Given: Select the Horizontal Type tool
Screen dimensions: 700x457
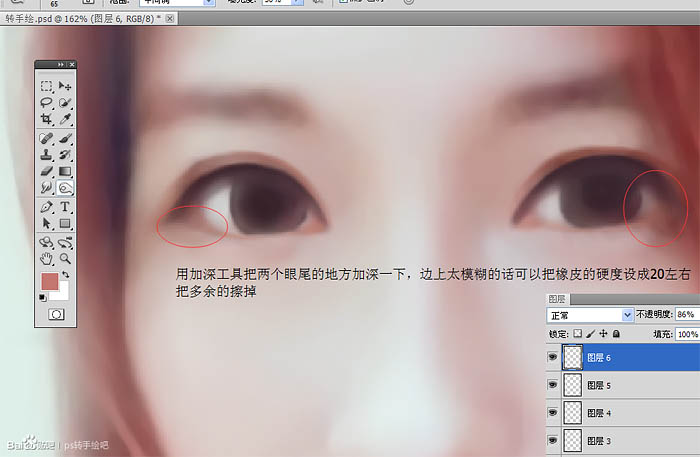Looking at the screenshot, I should click(x=65, y=207).
